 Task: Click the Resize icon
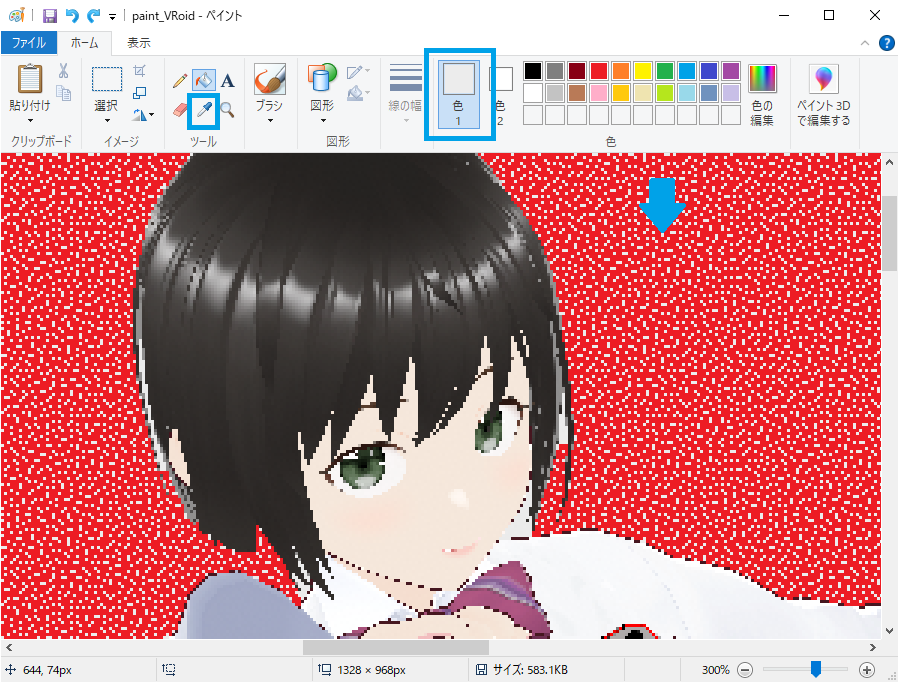pos(139,92)
